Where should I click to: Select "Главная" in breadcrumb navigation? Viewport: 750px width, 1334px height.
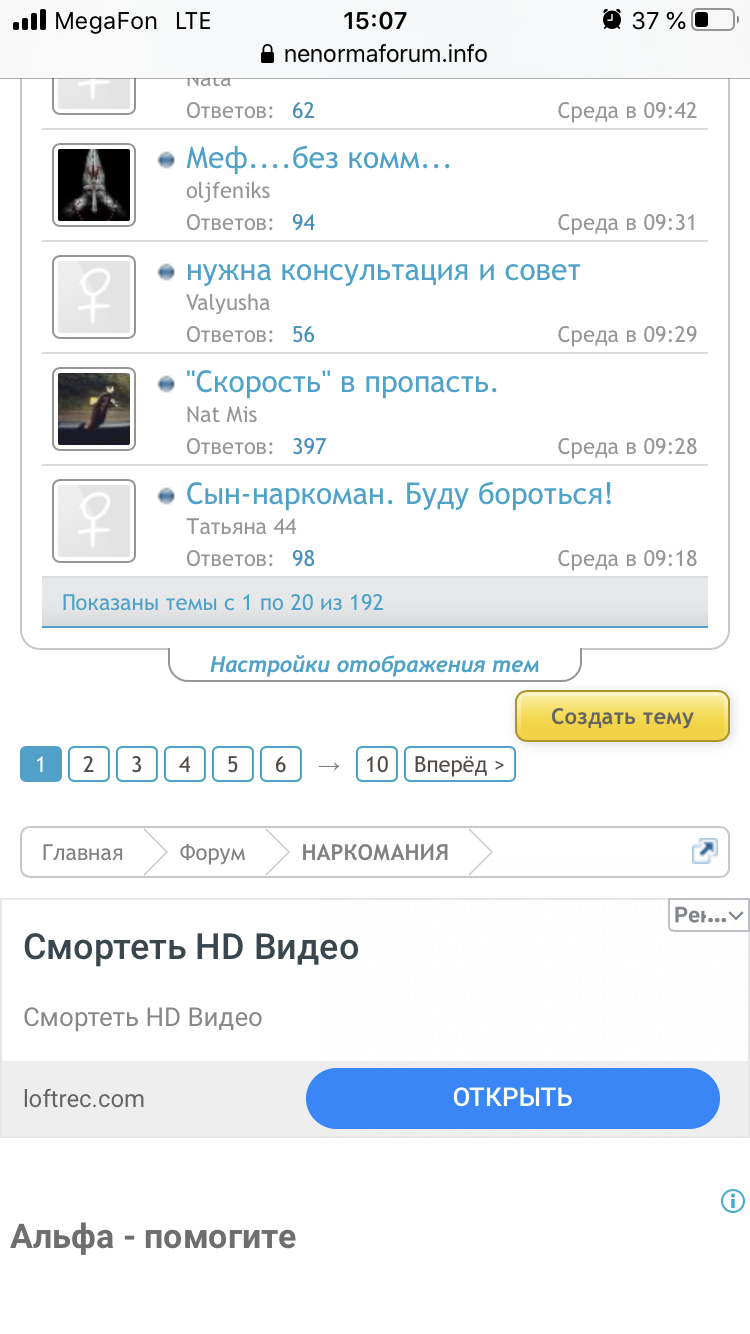[83, 853]
